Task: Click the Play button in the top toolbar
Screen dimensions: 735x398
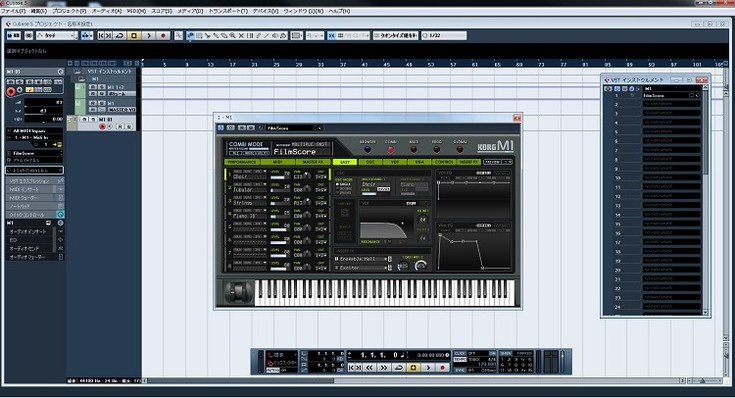Action: (x=149, y=36)
